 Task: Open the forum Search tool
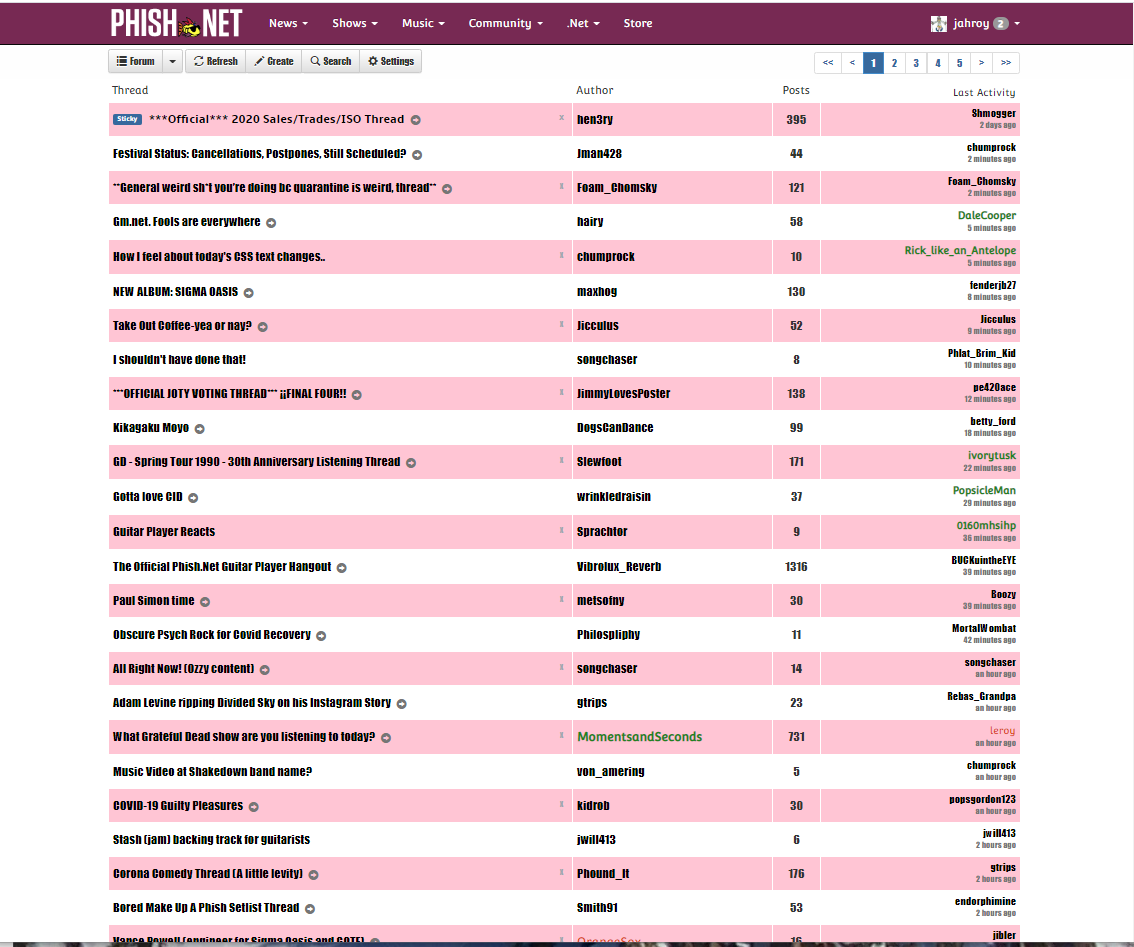pyautogui.click(x=330, y=61)
